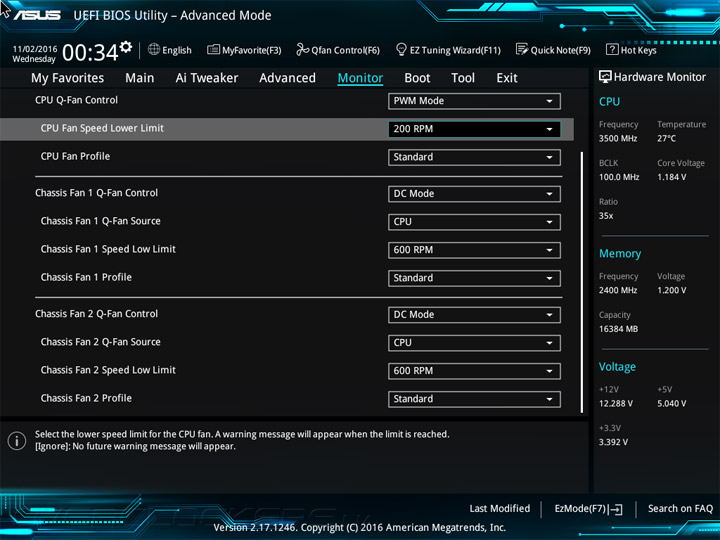
Task: Select the Monitor tab
Action: coord(360,78)
